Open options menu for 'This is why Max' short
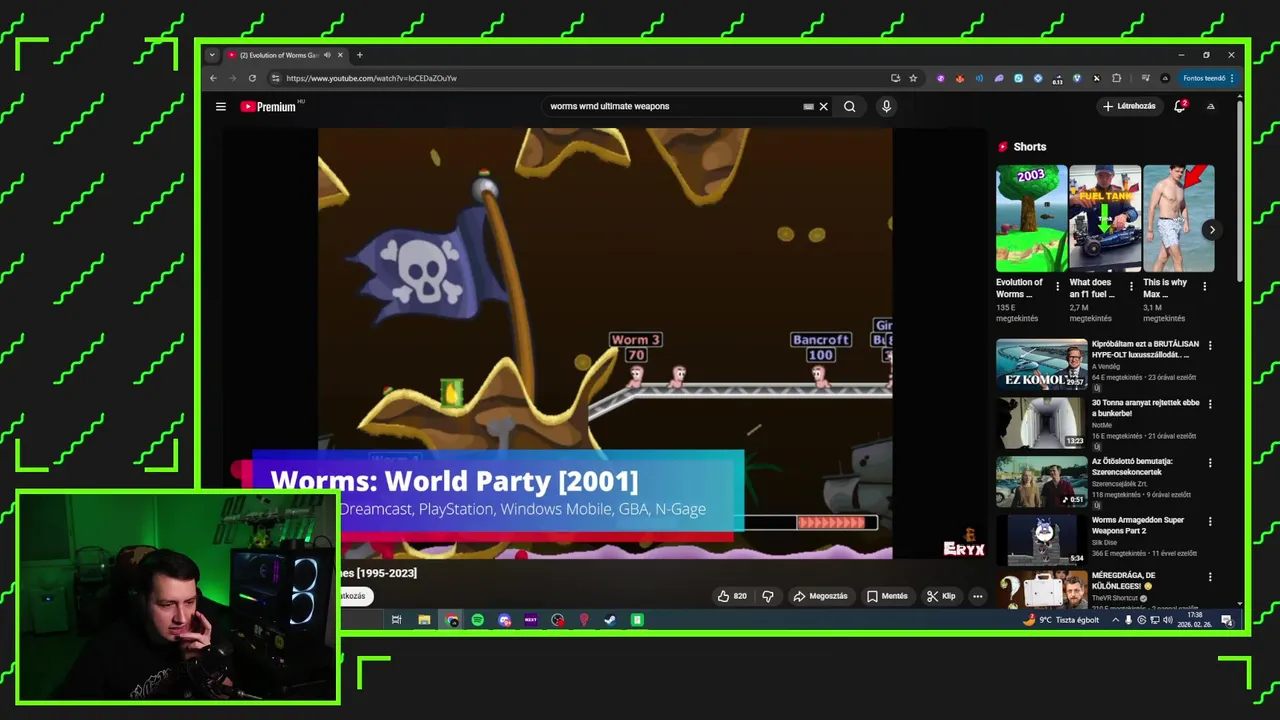 1204,286
